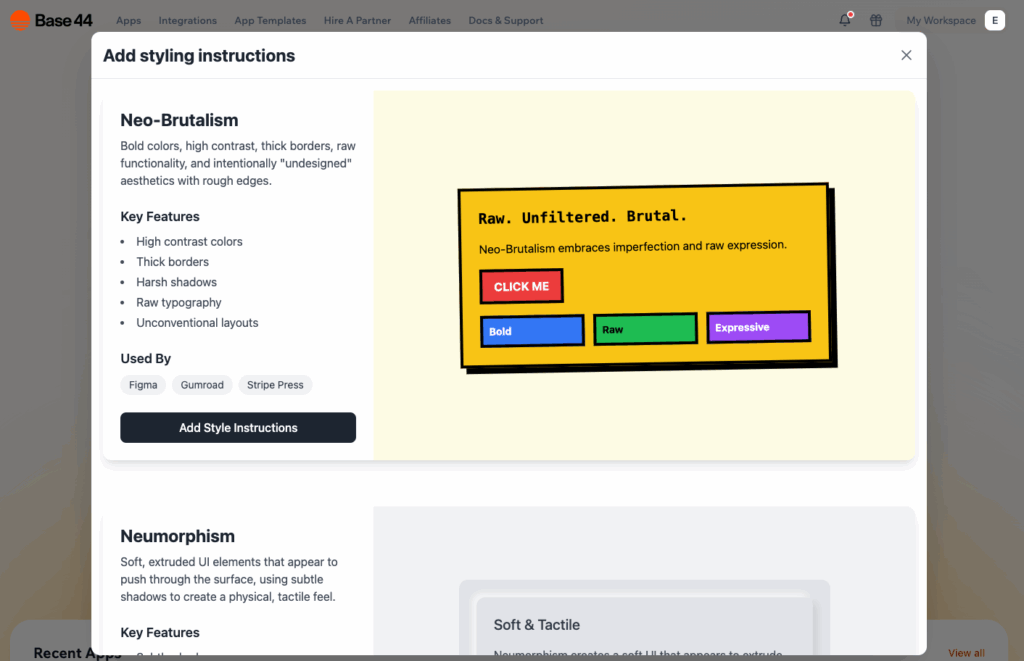This screenshot has height=661, width=1024.
Task: Open the Affiliates link
Action: (x=429, y=20)
